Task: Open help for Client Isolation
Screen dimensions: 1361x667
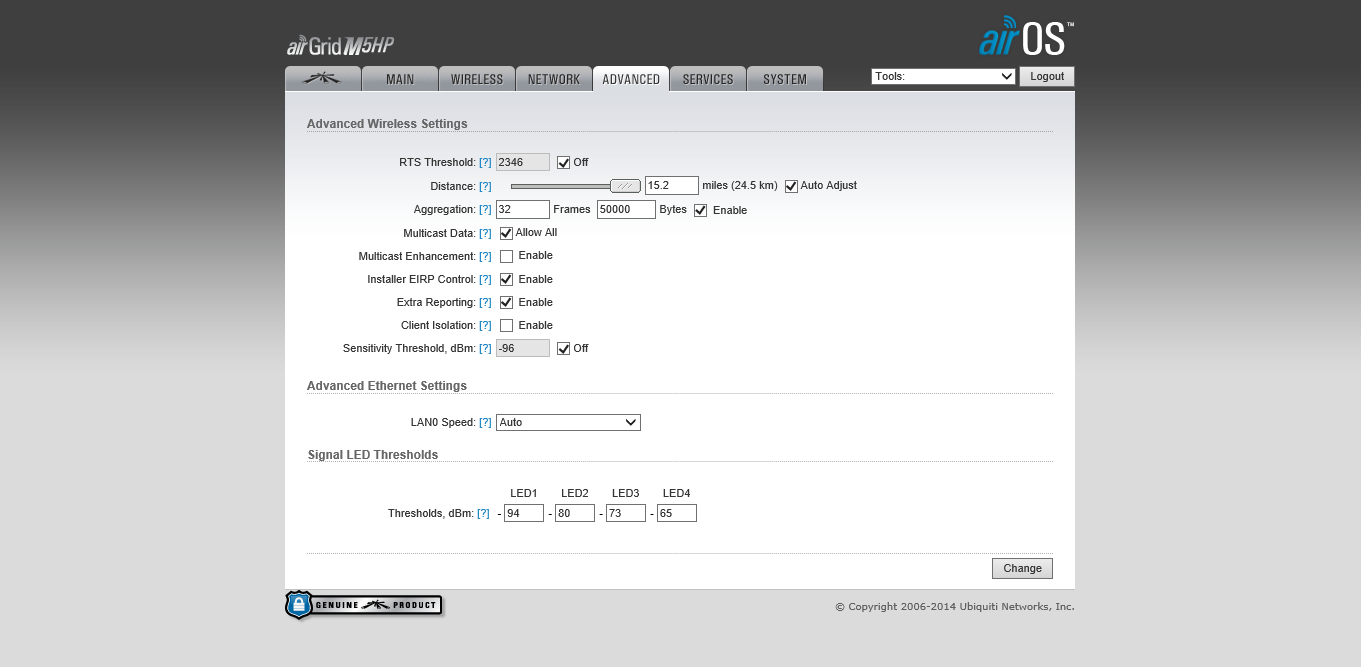Action: 485,326
